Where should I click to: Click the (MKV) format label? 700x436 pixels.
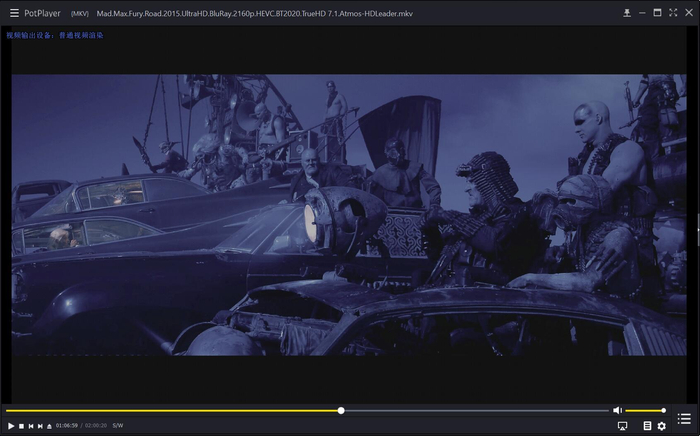point(79,14)
